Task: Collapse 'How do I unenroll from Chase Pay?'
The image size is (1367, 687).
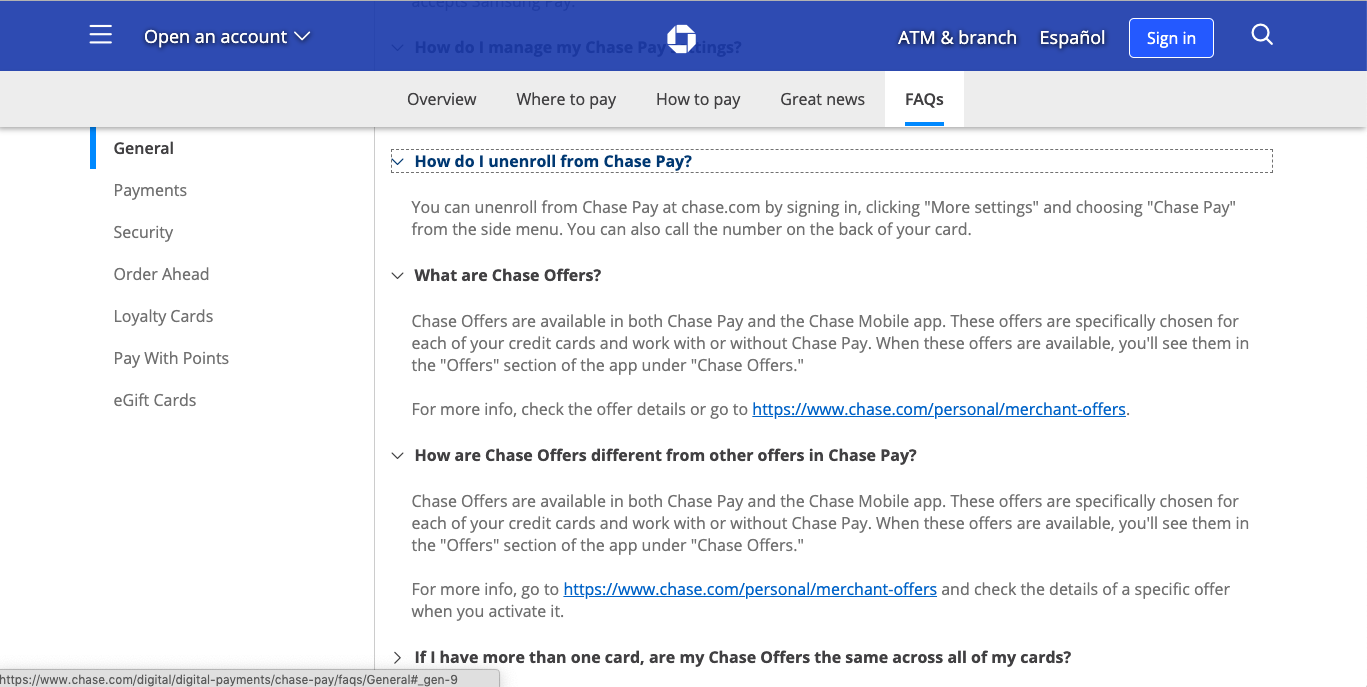Action: (831, 161)
